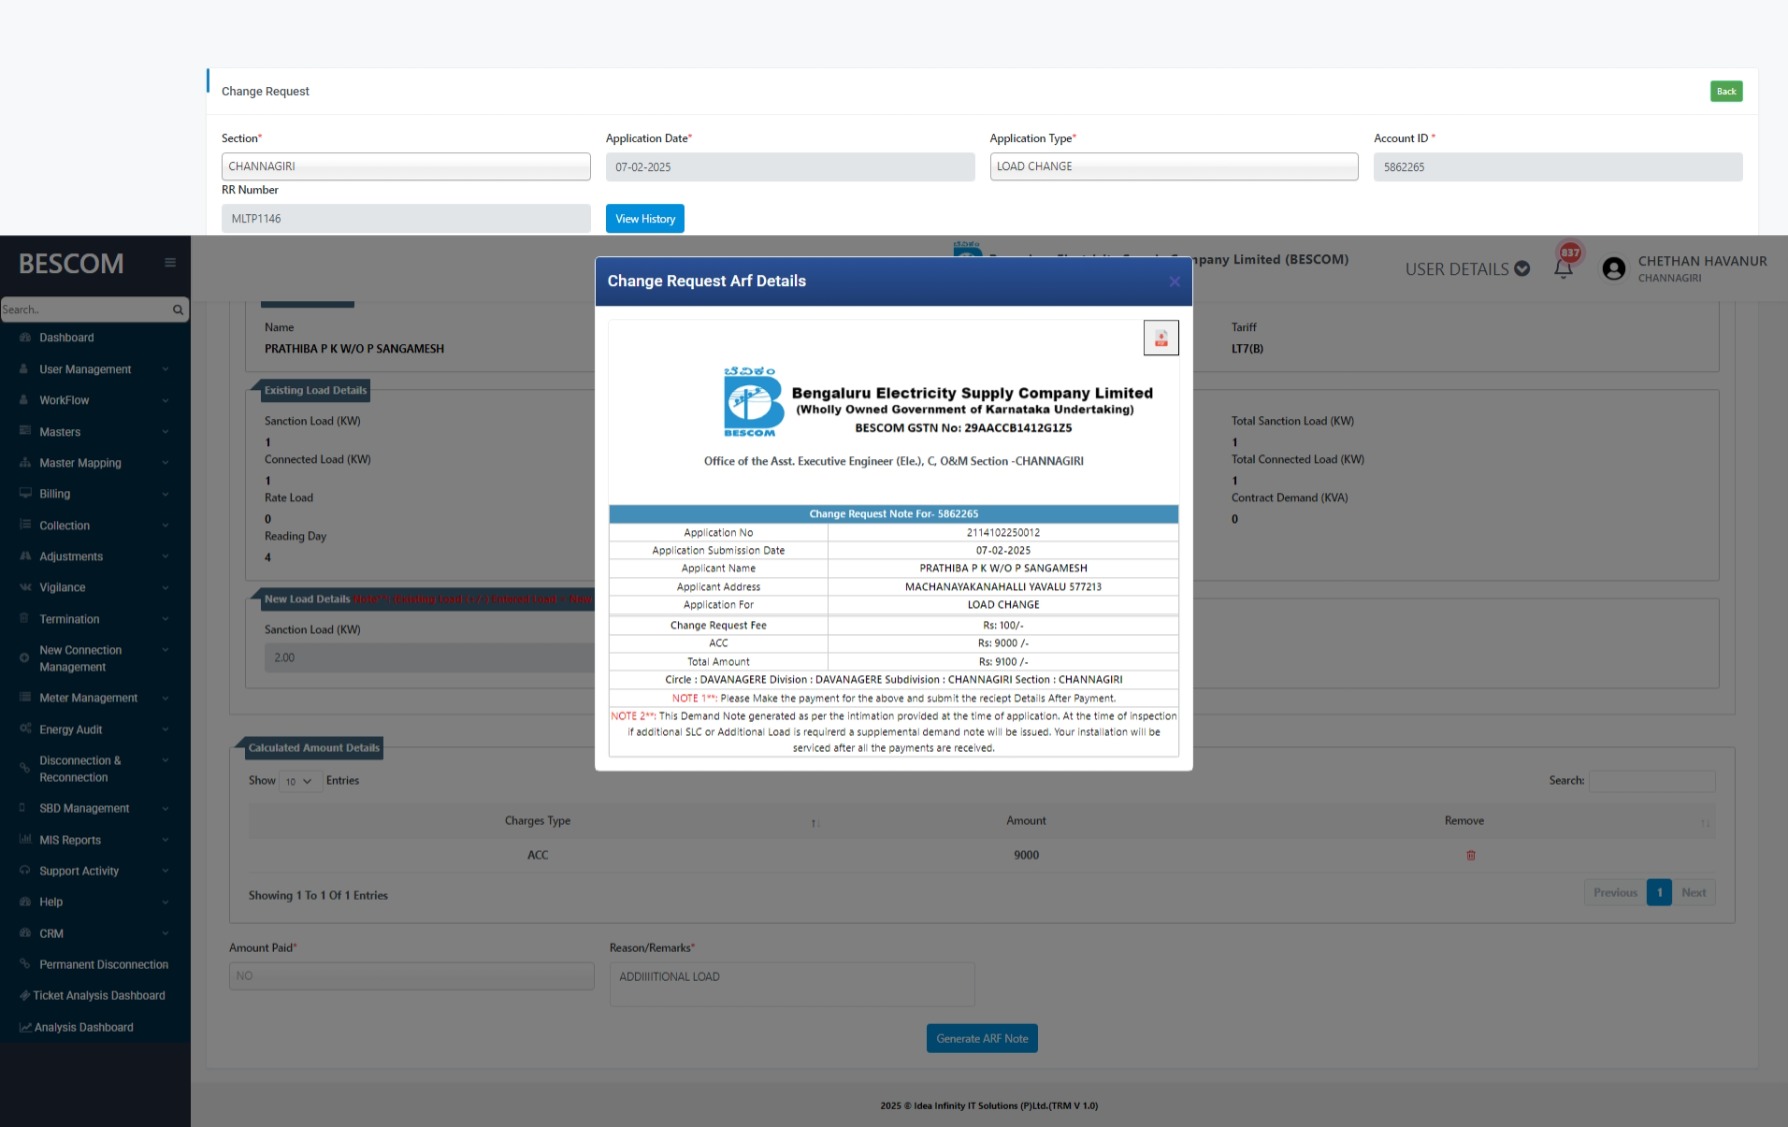Click the Application Type field
Screen dimensions: 1788x1127
pos(1174,167)
